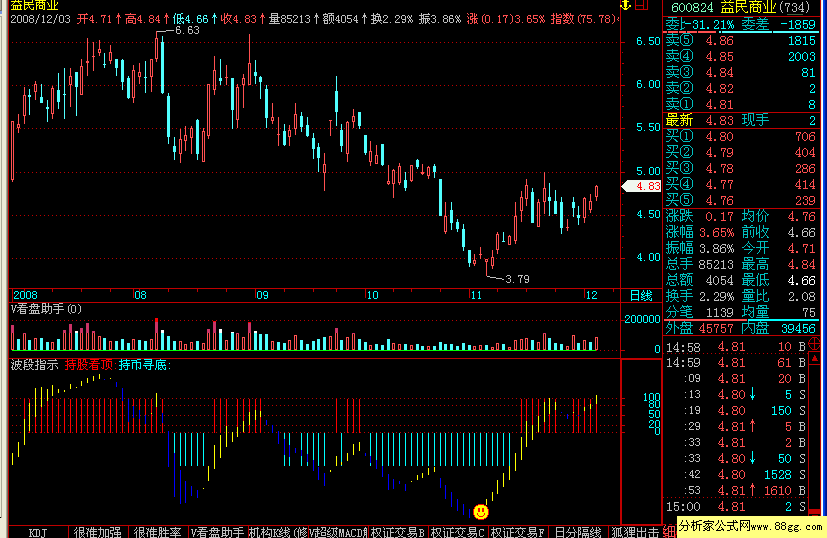The image size is (827, 538).
Task: Click the 益民商业 chart title
Action: coord(34,5)
